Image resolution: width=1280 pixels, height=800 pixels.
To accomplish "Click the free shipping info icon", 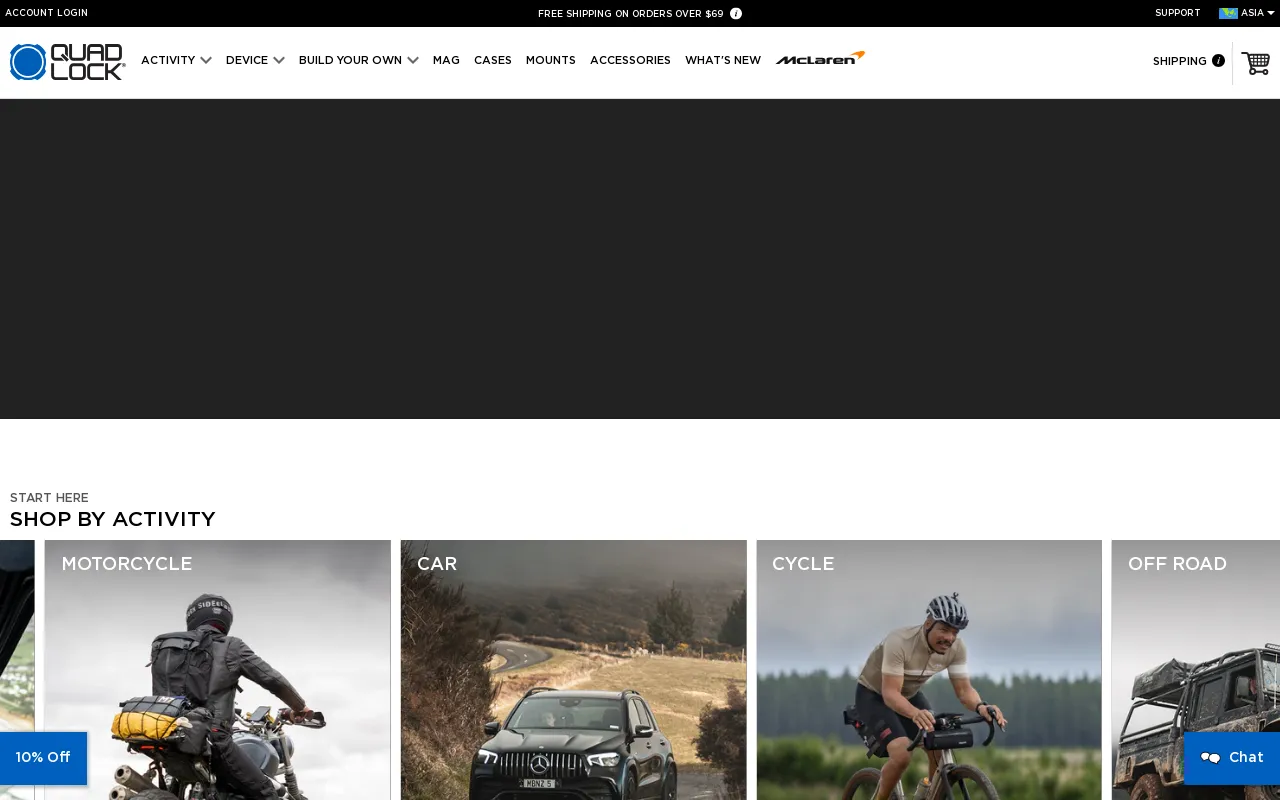I will 735,13.
